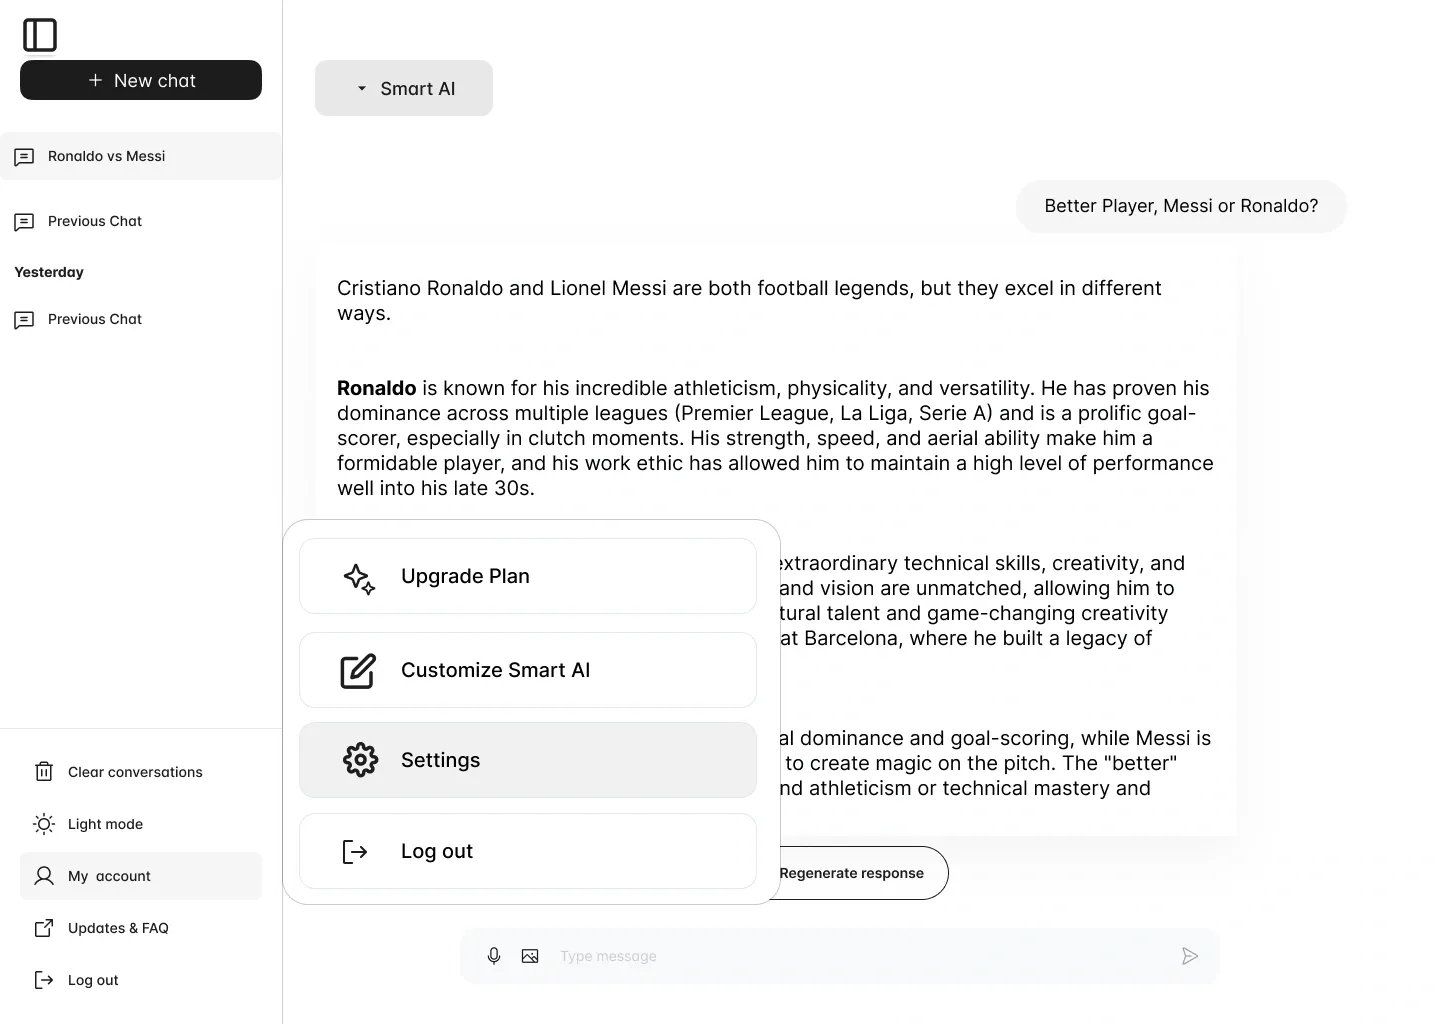Open Settings from the popup menu
Viewport: 1440px width, 1024px height.
tap(528, 760)
